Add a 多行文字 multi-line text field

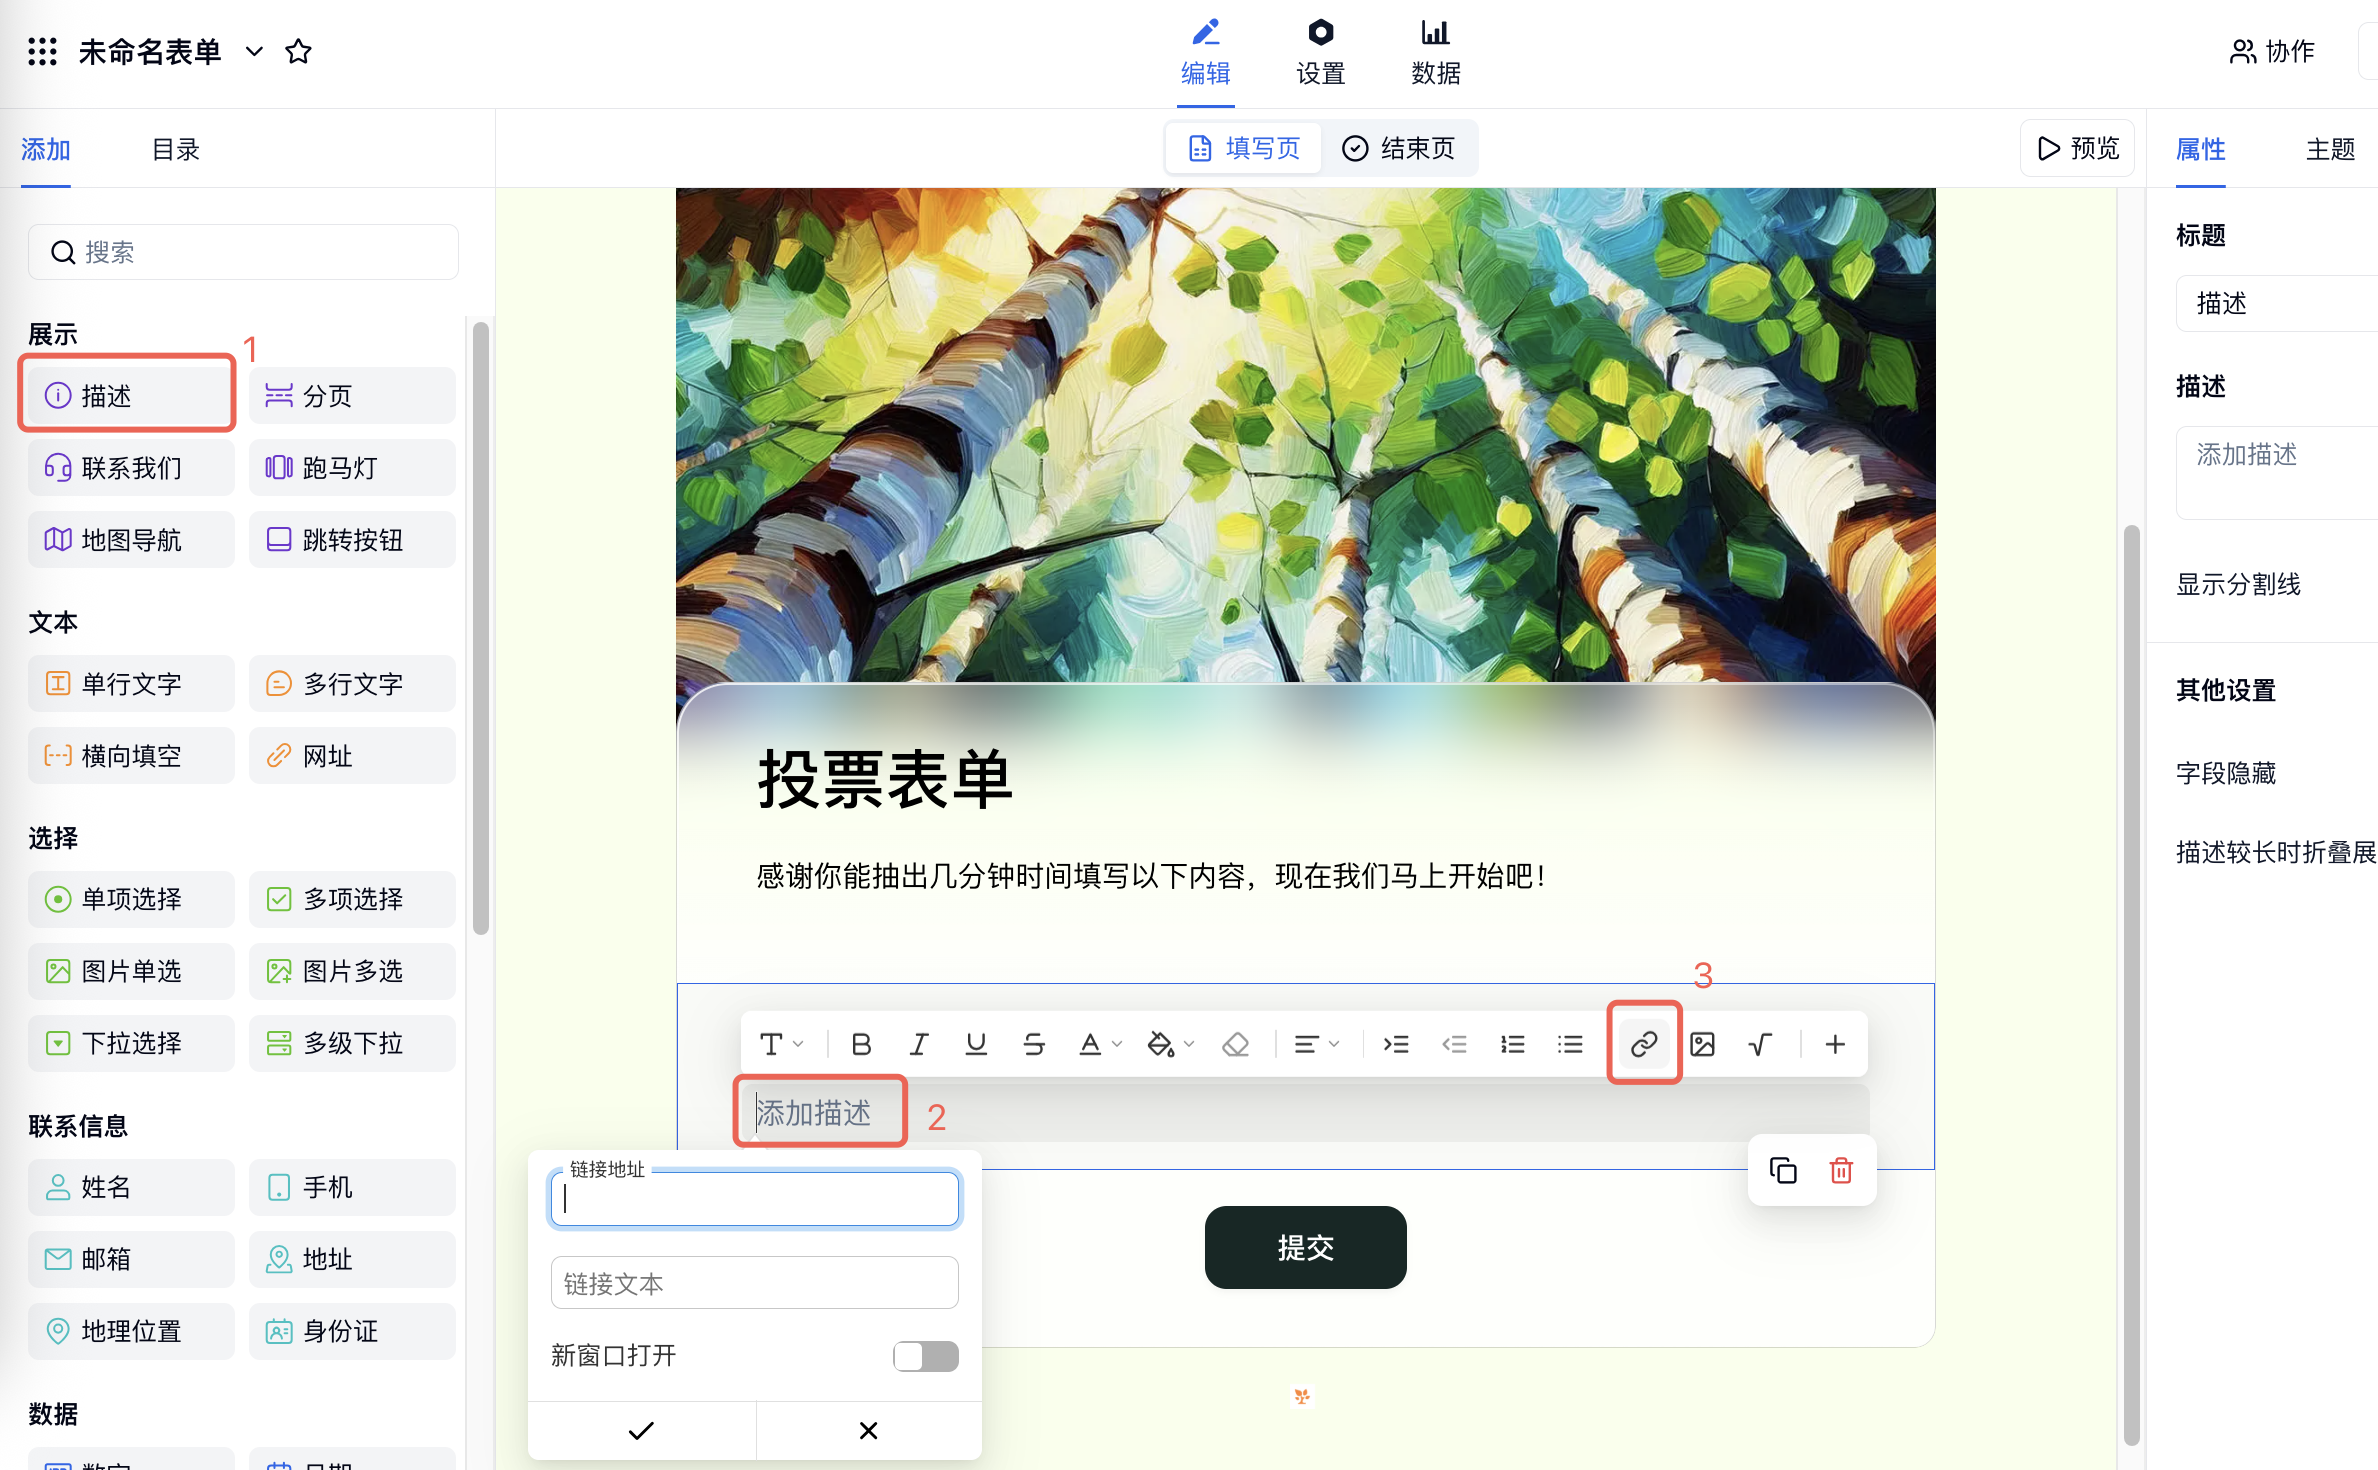coord(352,684)
